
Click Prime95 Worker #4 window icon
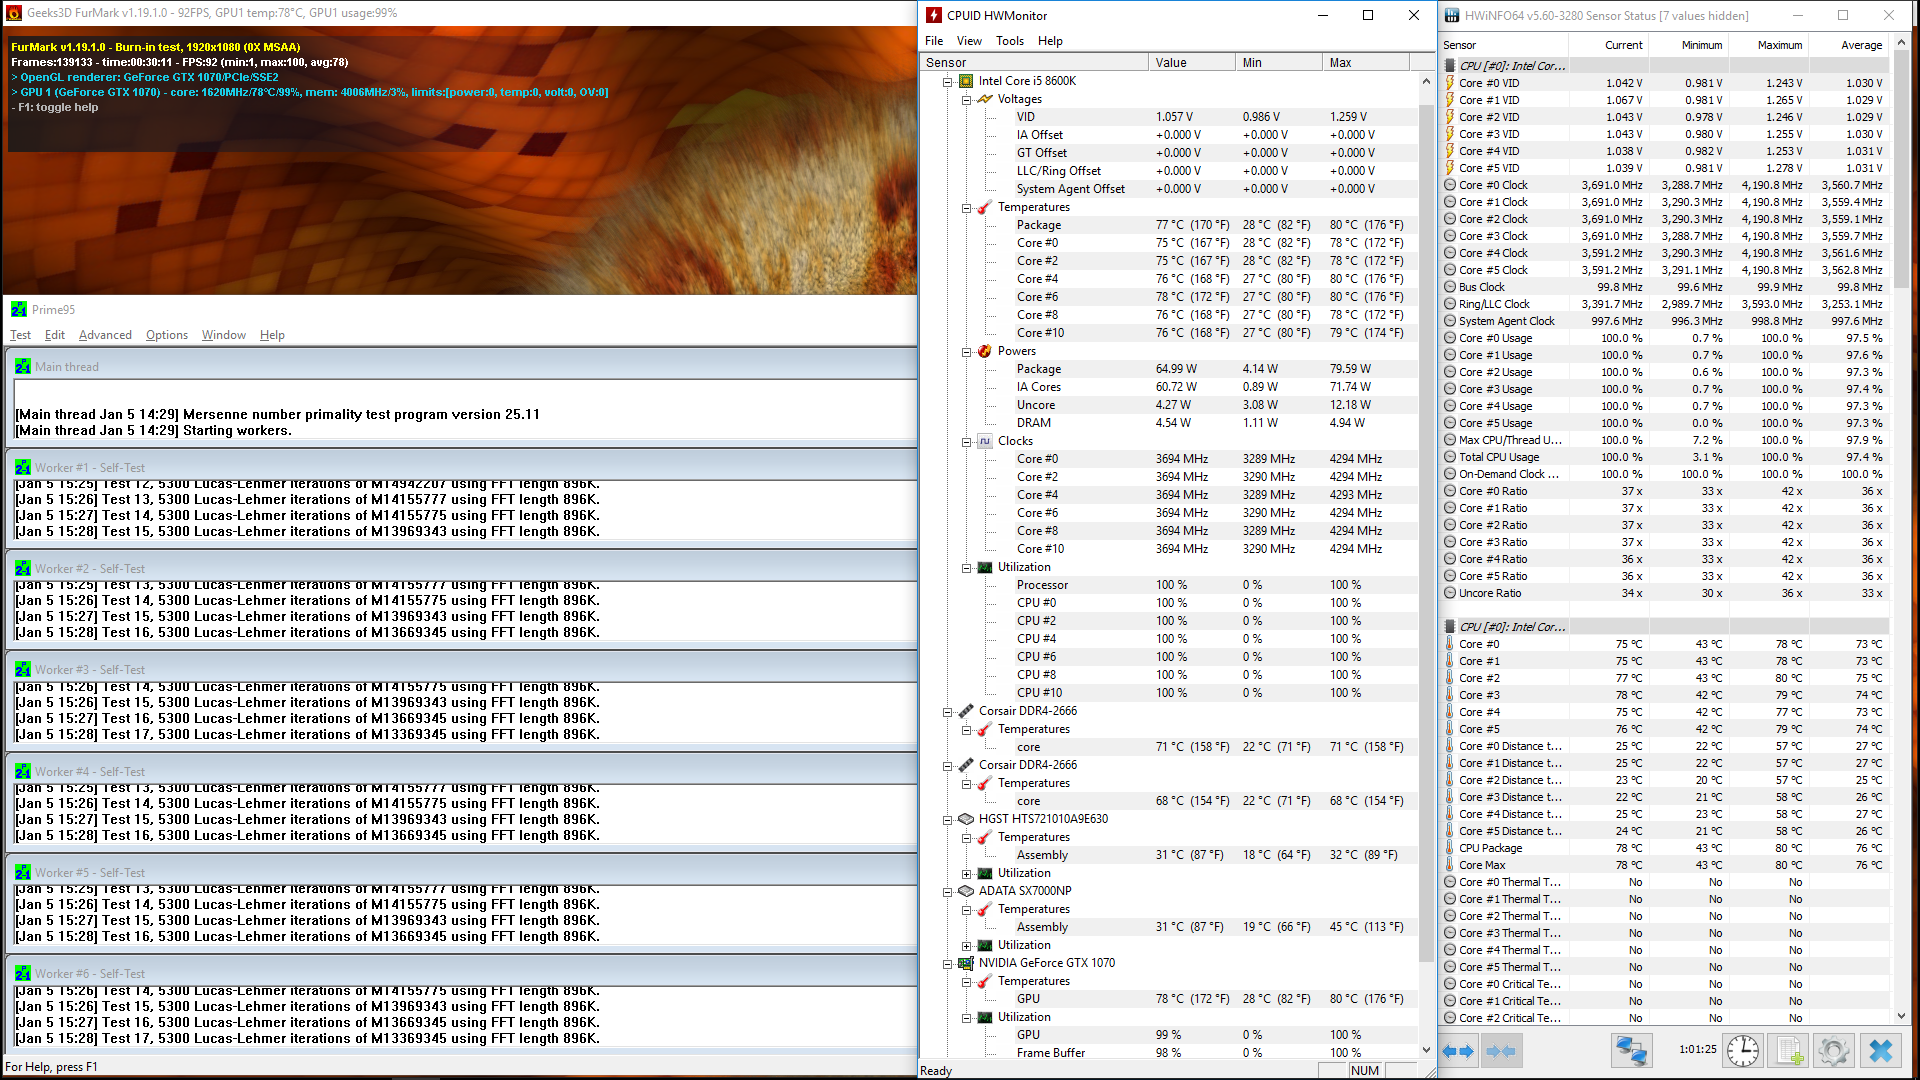point(23,771)
